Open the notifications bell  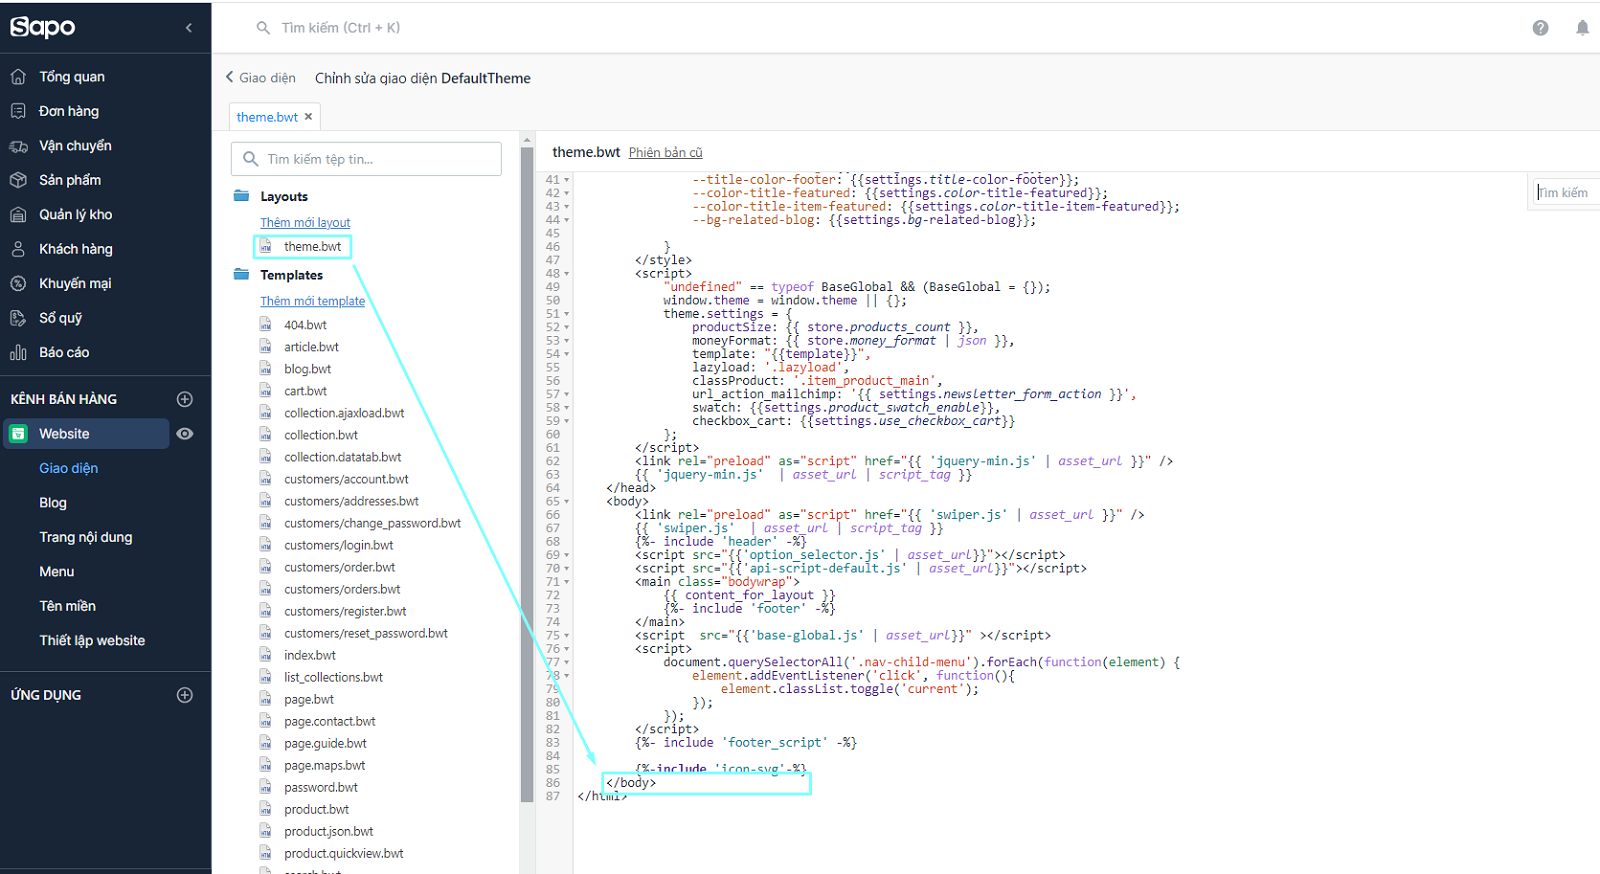[1582, 28]
